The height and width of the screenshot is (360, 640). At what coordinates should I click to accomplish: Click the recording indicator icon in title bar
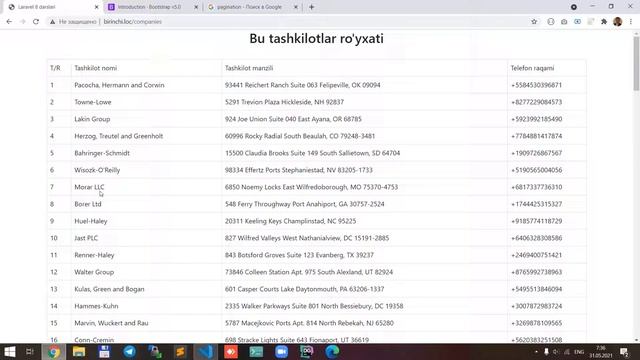pyautogui.click(x=573, y=7)
